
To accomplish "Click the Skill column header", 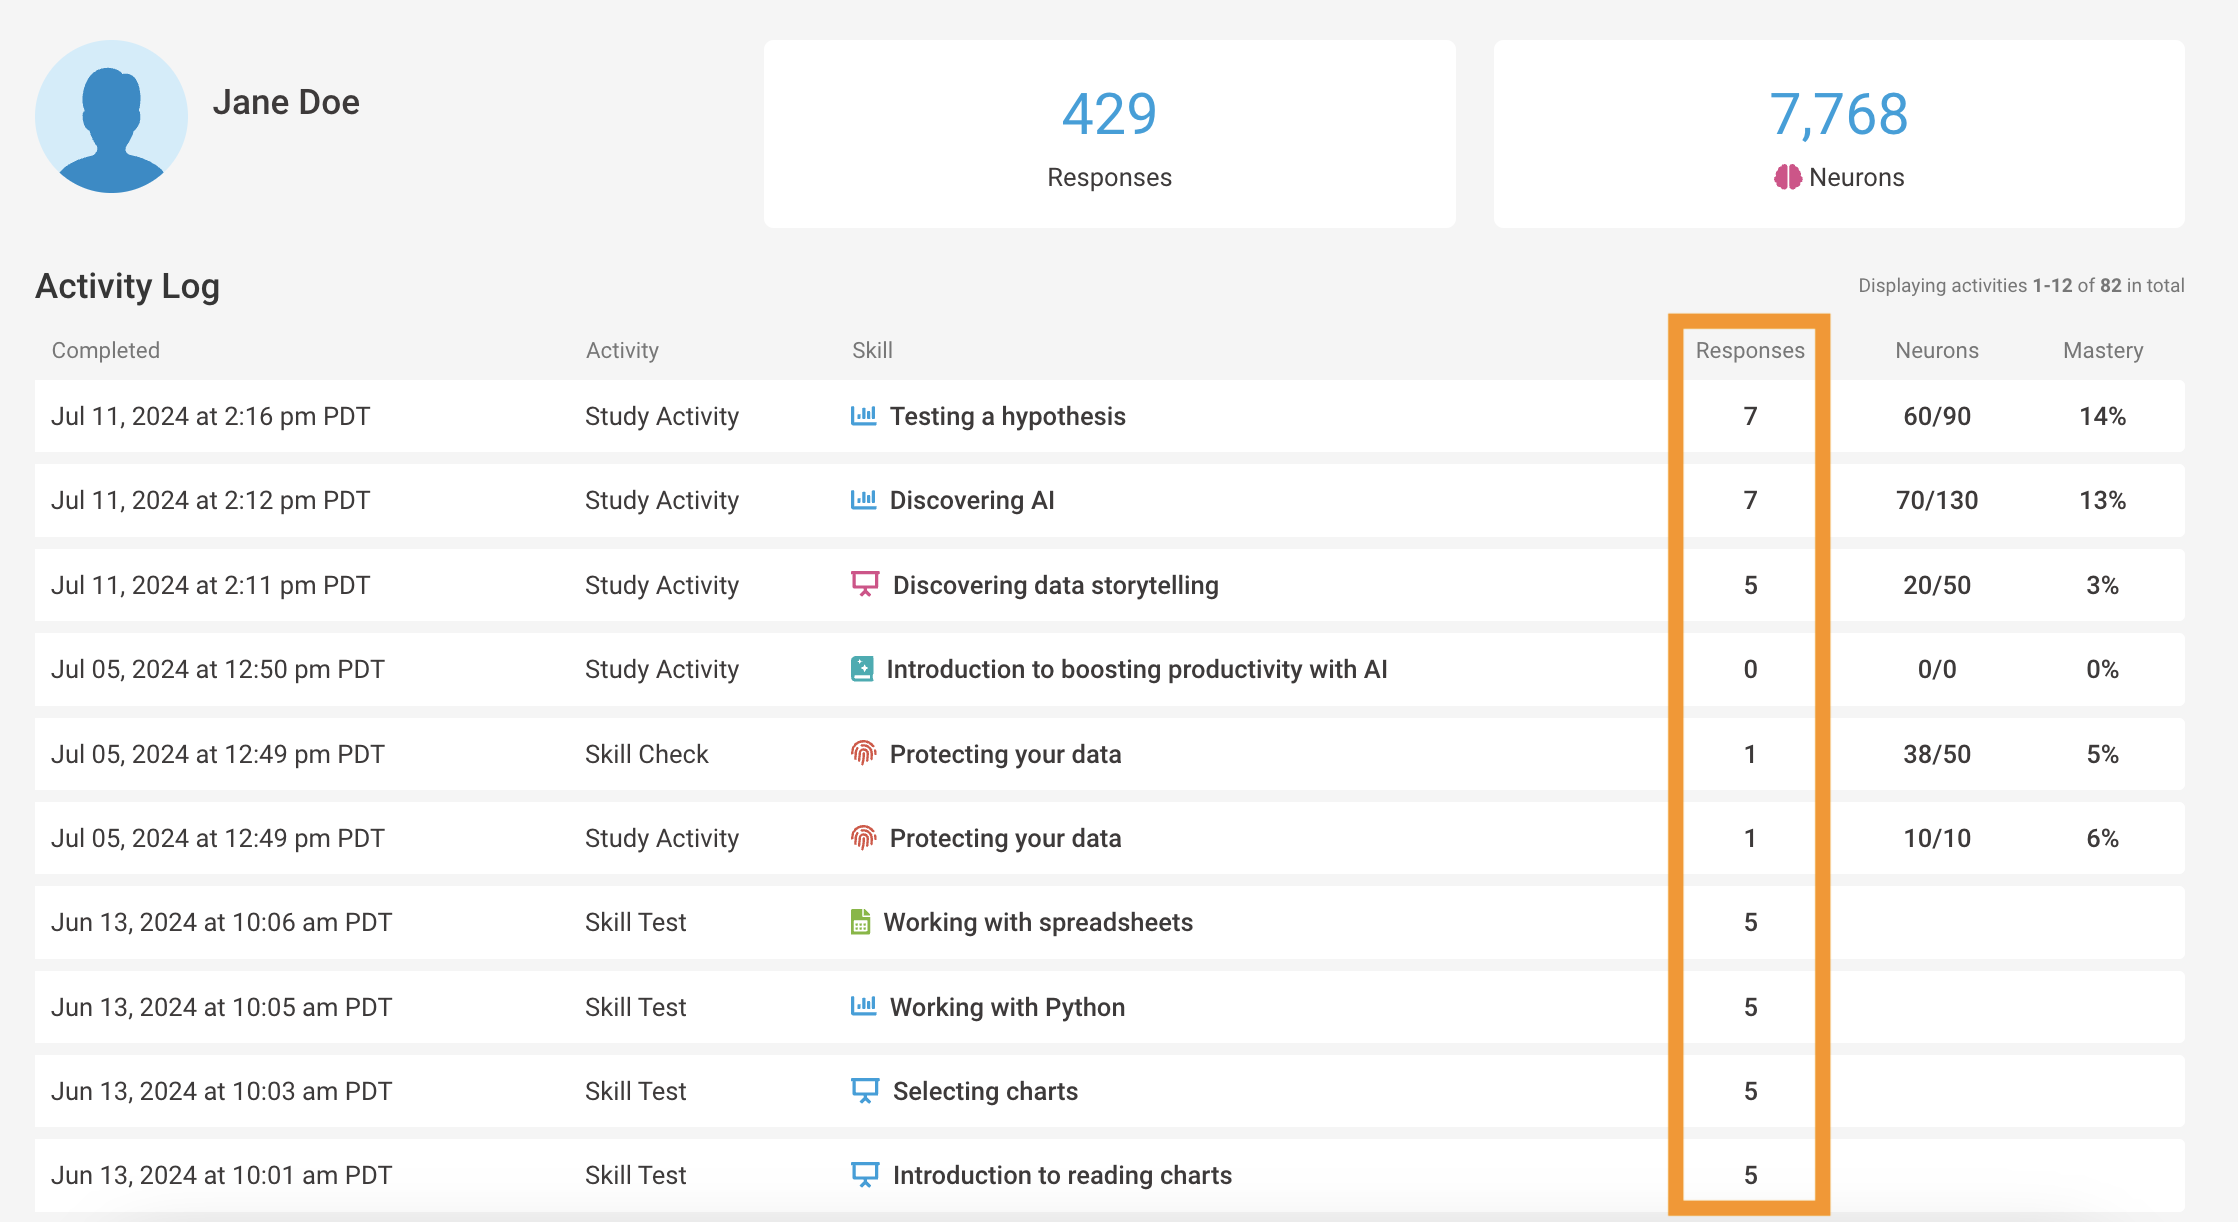I will (872, 350).
